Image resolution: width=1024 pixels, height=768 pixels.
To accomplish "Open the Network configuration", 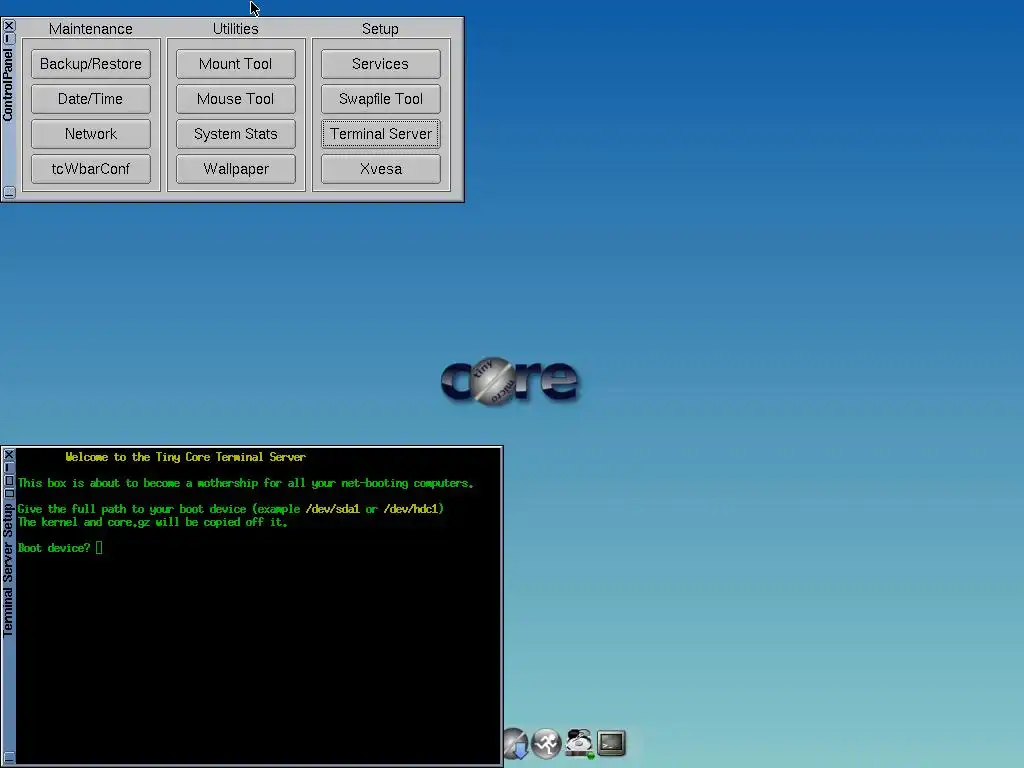I will [x=91, y=134].
